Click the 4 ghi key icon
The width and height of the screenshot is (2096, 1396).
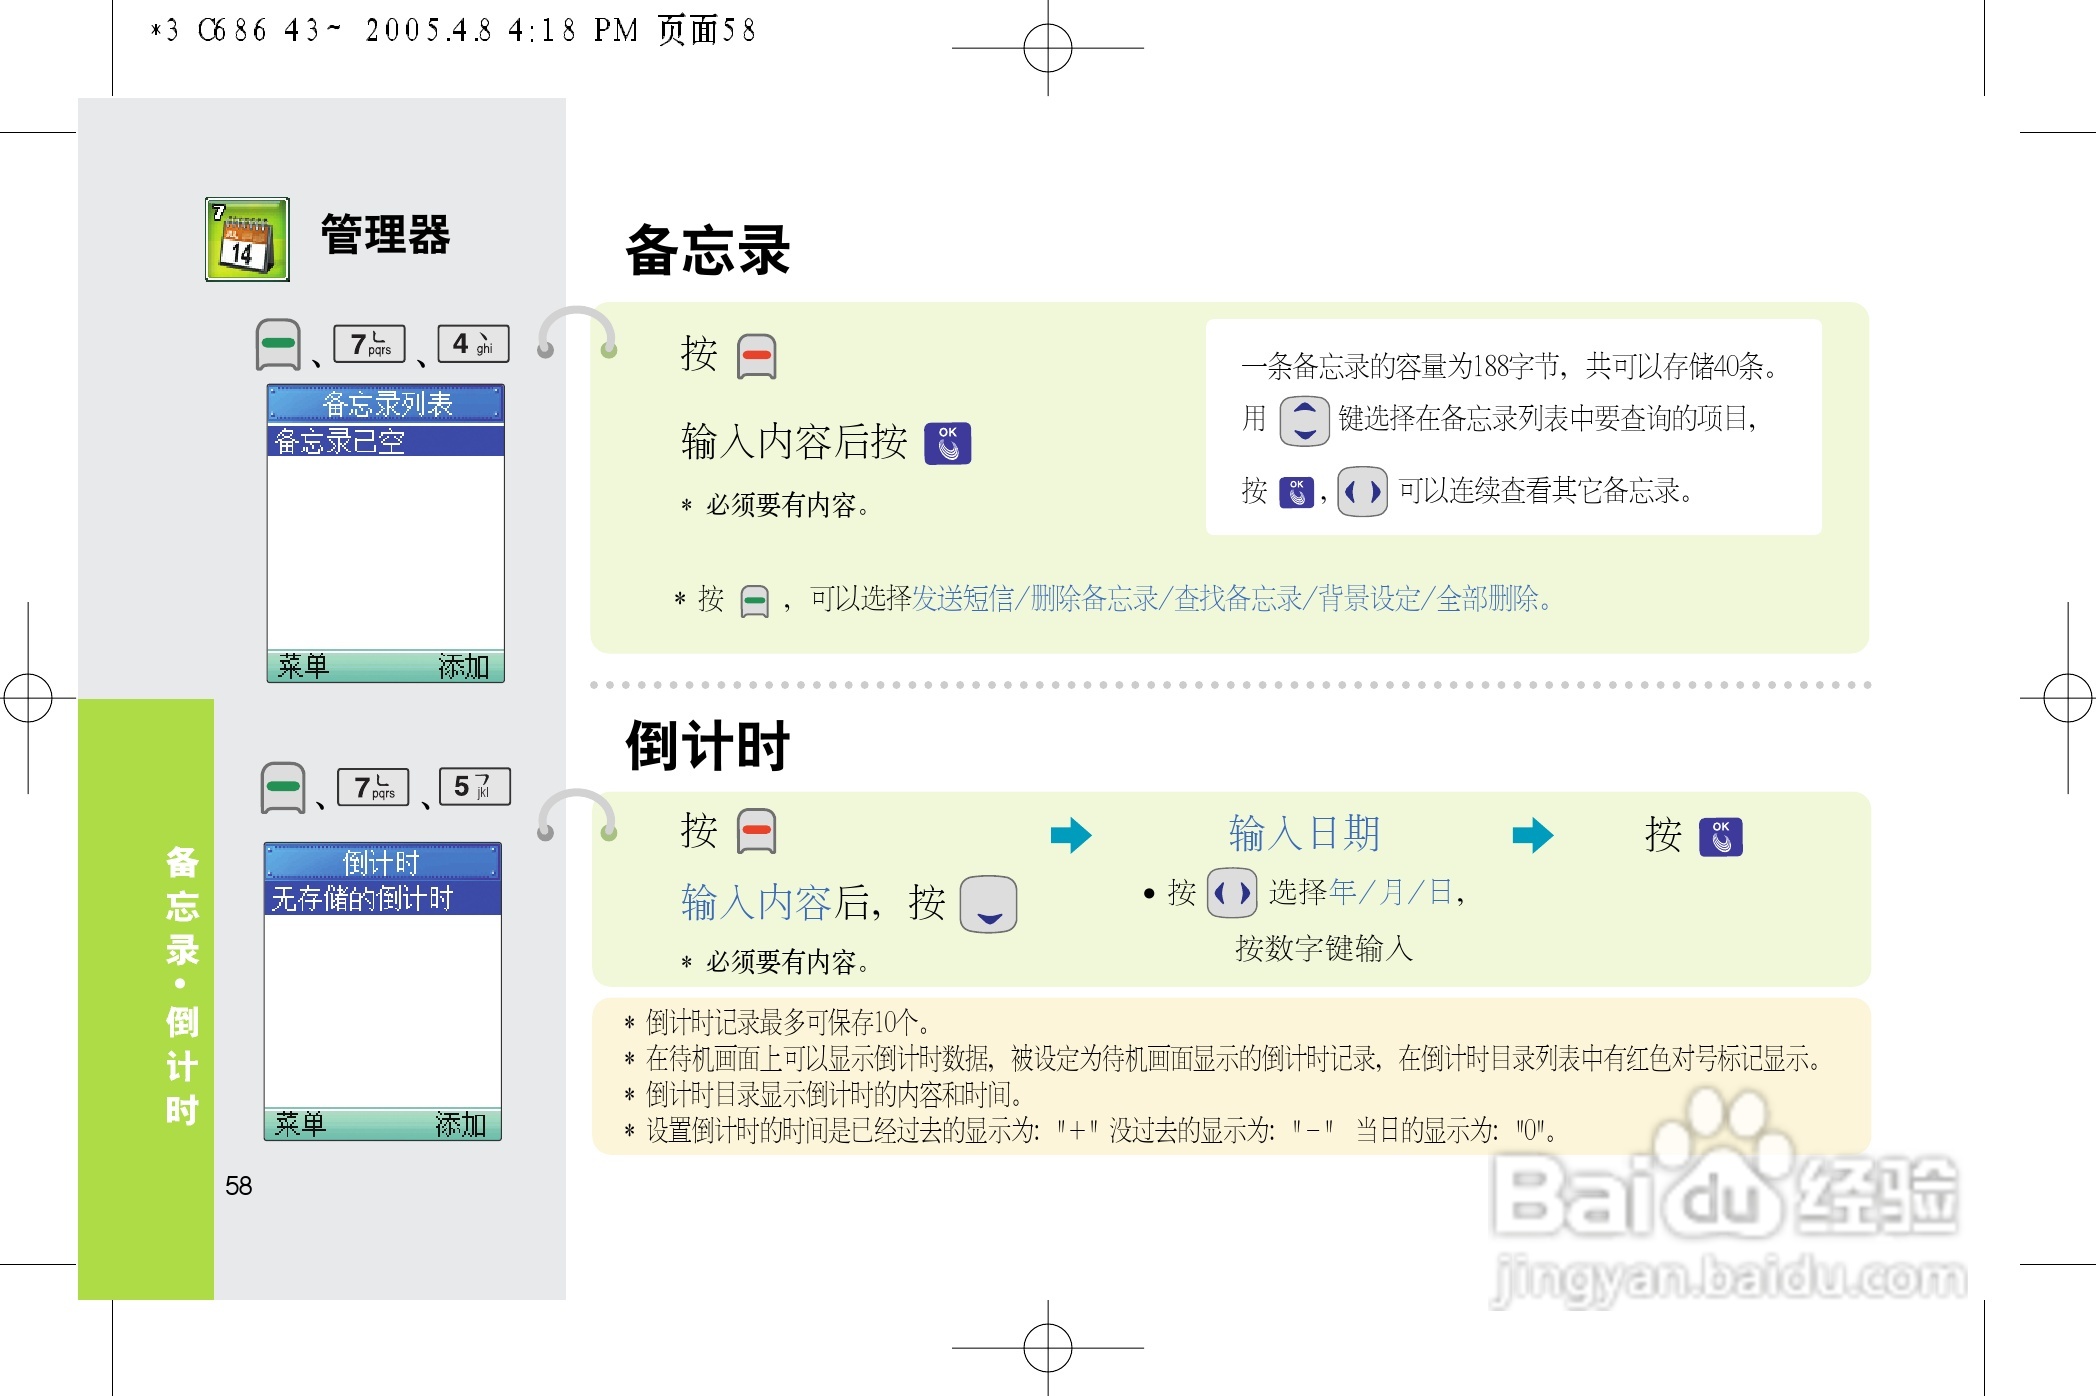coord(473,344)
